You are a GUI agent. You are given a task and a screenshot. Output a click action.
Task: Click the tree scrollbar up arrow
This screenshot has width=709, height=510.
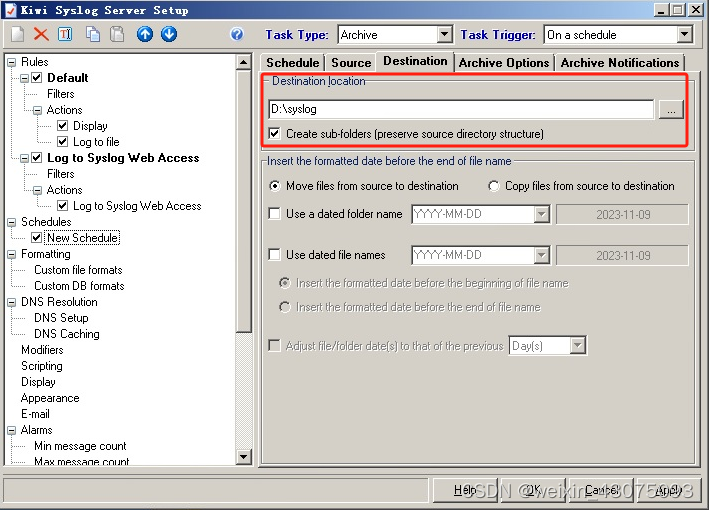tap(244, 62)
